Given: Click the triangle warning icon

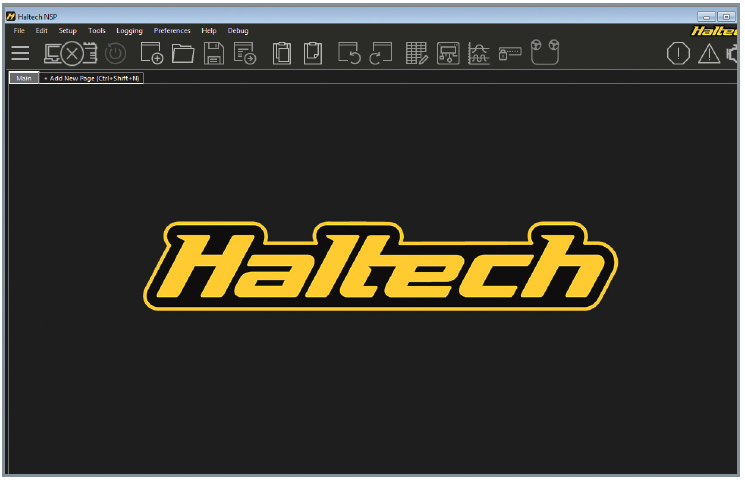Looking at the screenshot, I should coord(709,53).
